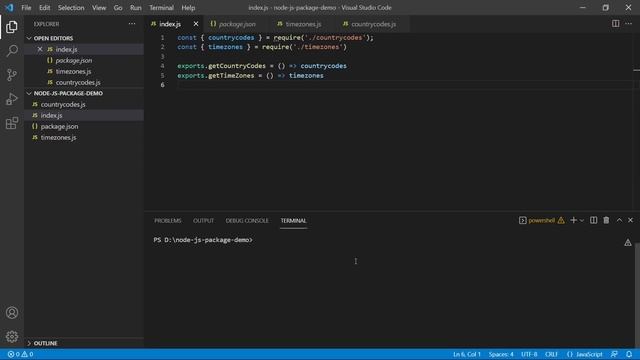Open the Edit menu
The width and height of the screenshot is (640, 360).
coord(44,7)
